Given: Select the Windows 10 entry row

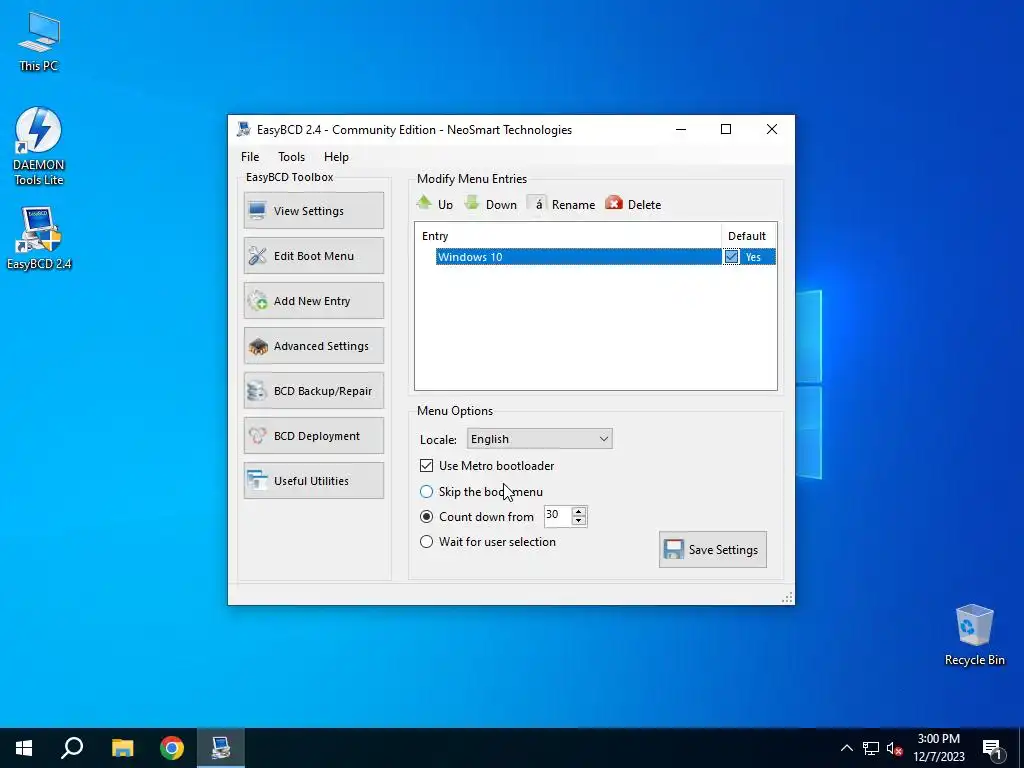Looking at the screenshot, I should click(579, 257).
